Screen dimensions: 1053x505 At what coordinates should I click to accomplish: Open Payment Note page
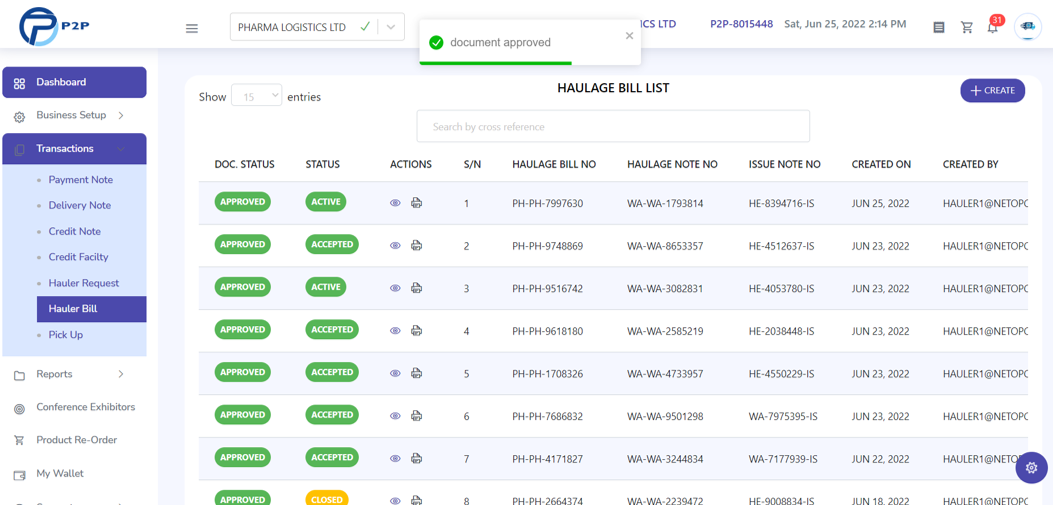tap(81, 180)
